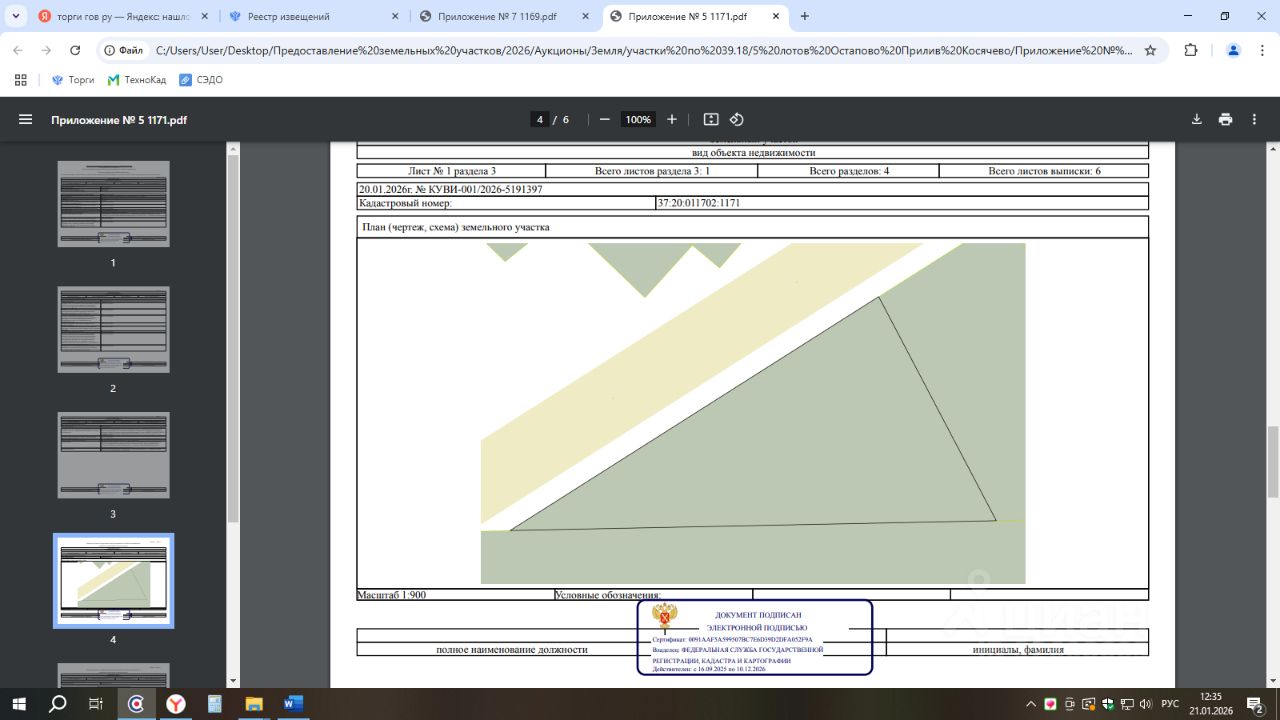Click the fit to page icon
This screenshot has width=1280, height=720.
(x=711, y=120)
